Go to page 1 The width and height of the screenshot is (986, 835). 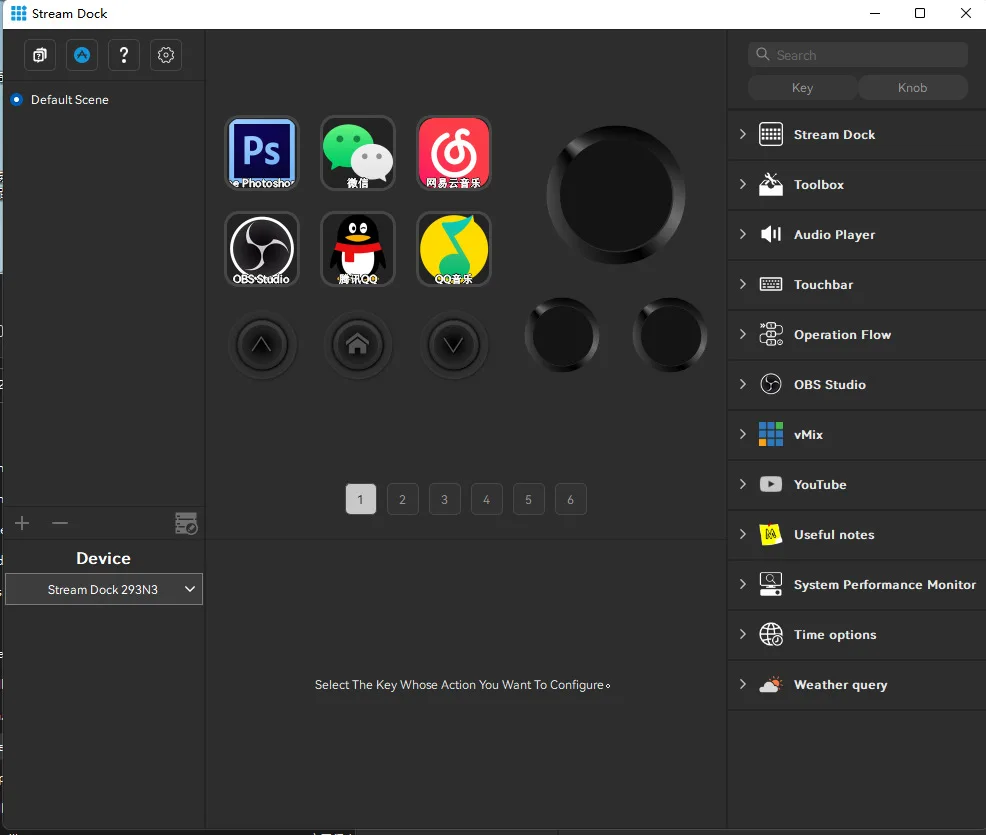(x=361, y=499)
